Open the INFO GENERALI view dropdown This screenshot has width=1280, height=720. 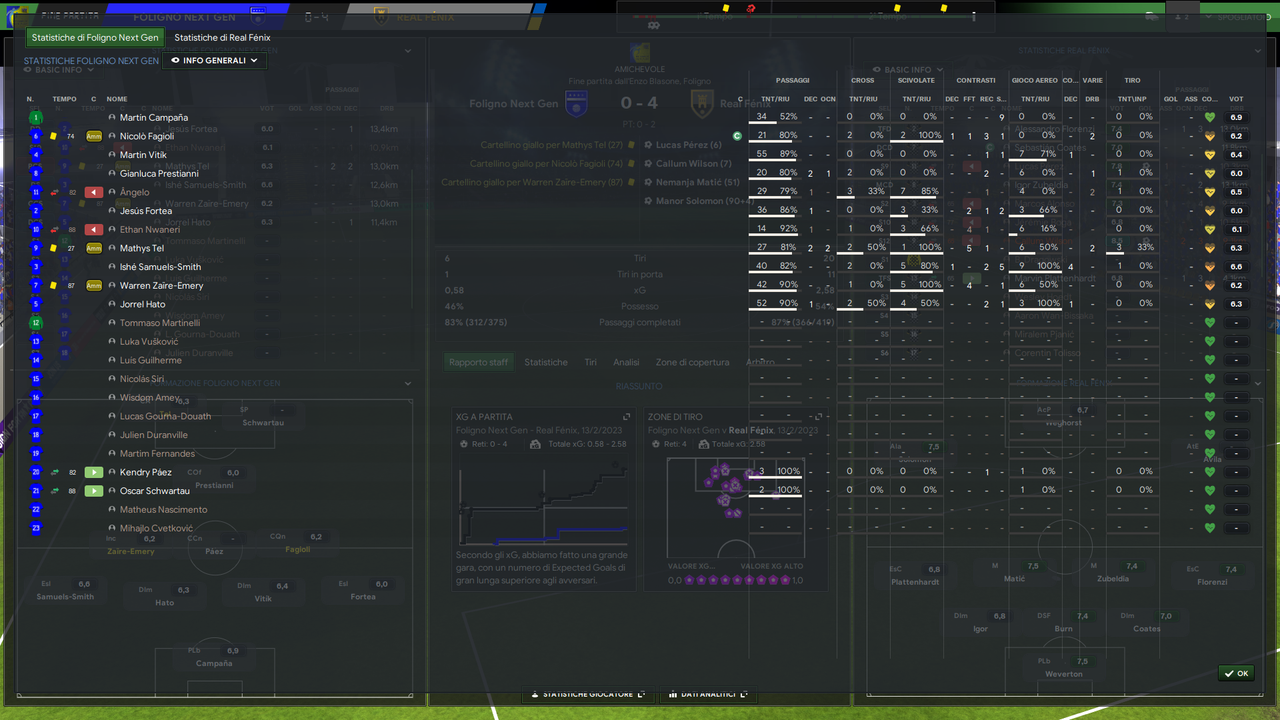(x=214, y=61)
